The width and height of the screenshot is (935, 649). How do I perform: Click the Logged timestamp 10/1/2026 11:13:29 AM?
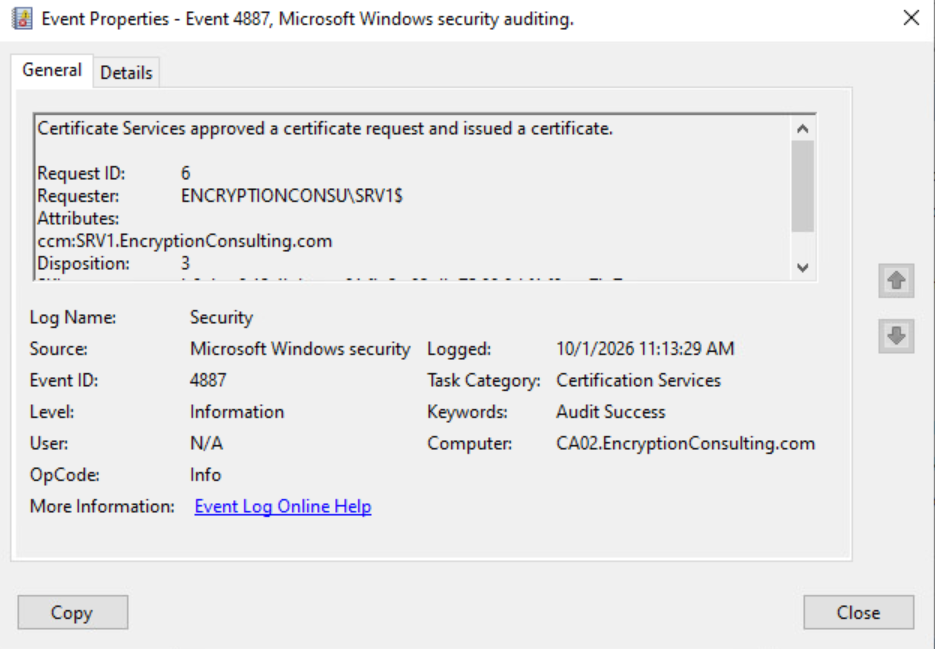645,349
